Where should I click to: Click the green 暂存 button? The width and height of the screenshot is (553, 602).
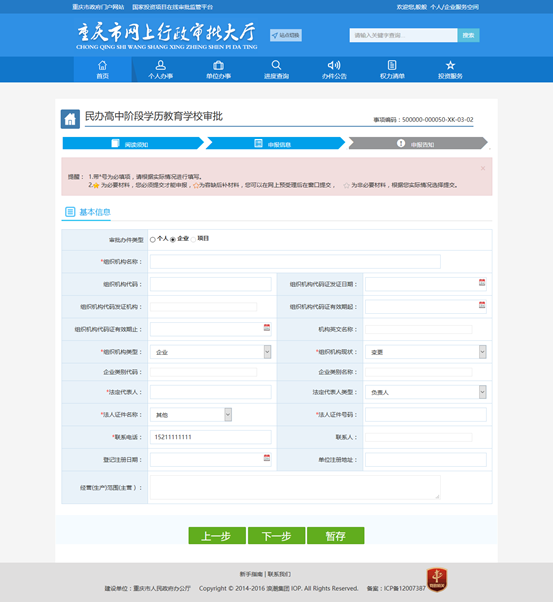336,536
